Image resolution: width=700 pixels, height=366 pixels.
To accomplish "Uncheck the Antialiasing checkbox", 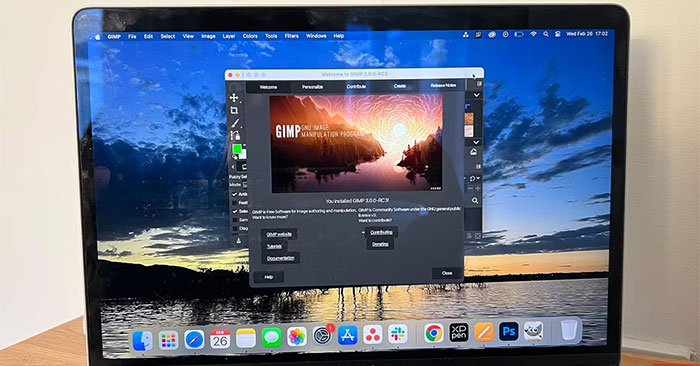I will 234,194.
